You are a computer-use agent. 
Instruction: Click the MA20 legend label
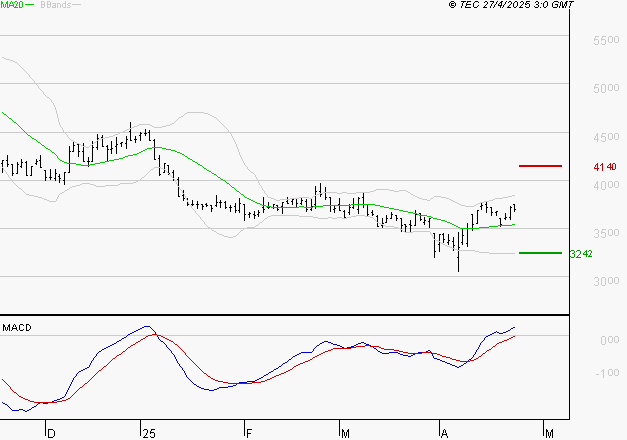(12, 6)
